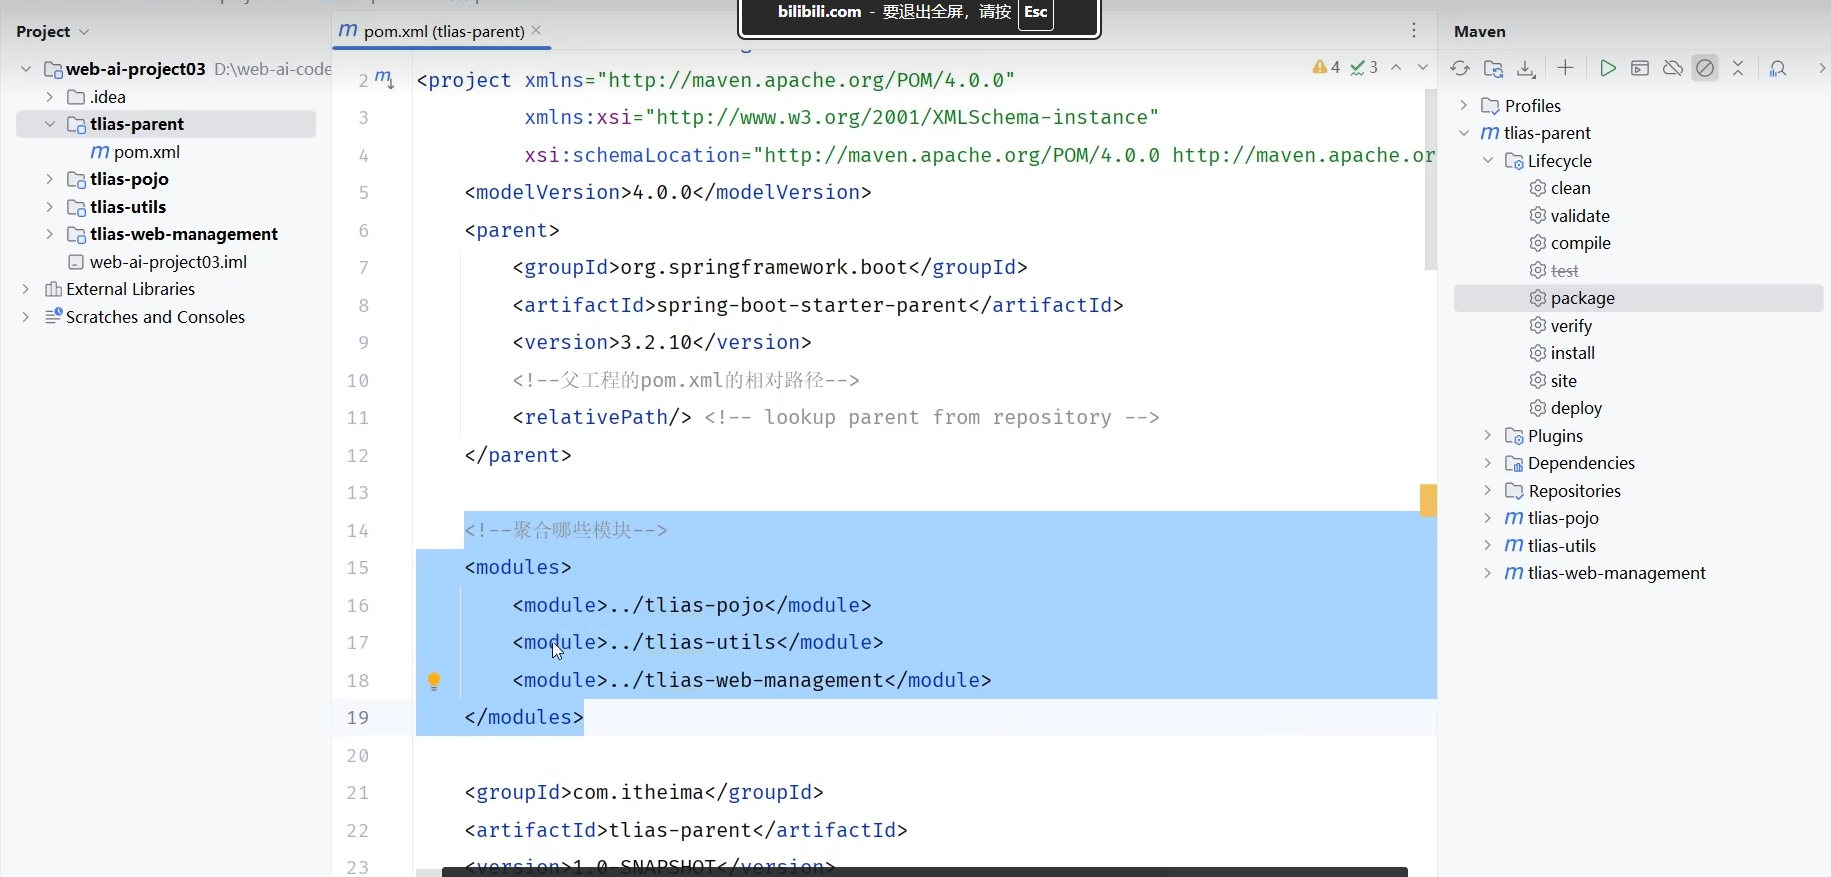This screenshot has height=877, width=1831.
Task: Place cursor in artifactId tlias-parent text
Action: pyautogui.click(x=680, y=830)
